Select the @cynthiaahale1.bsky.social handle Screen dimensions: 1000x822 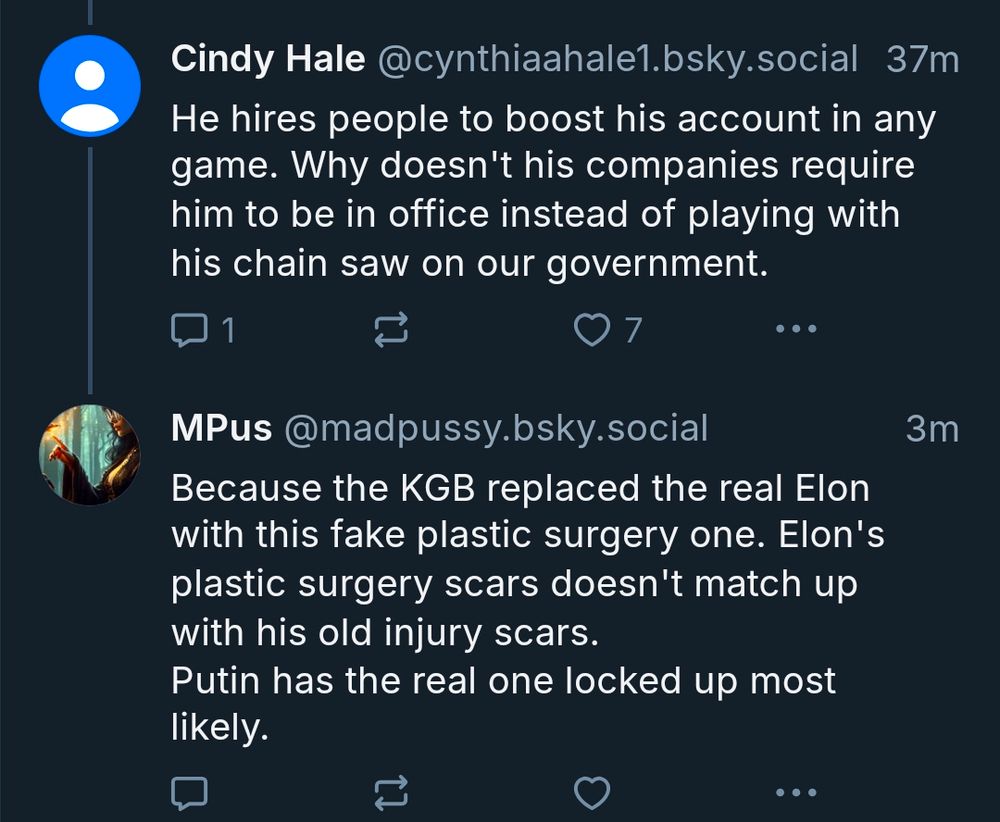612,58
